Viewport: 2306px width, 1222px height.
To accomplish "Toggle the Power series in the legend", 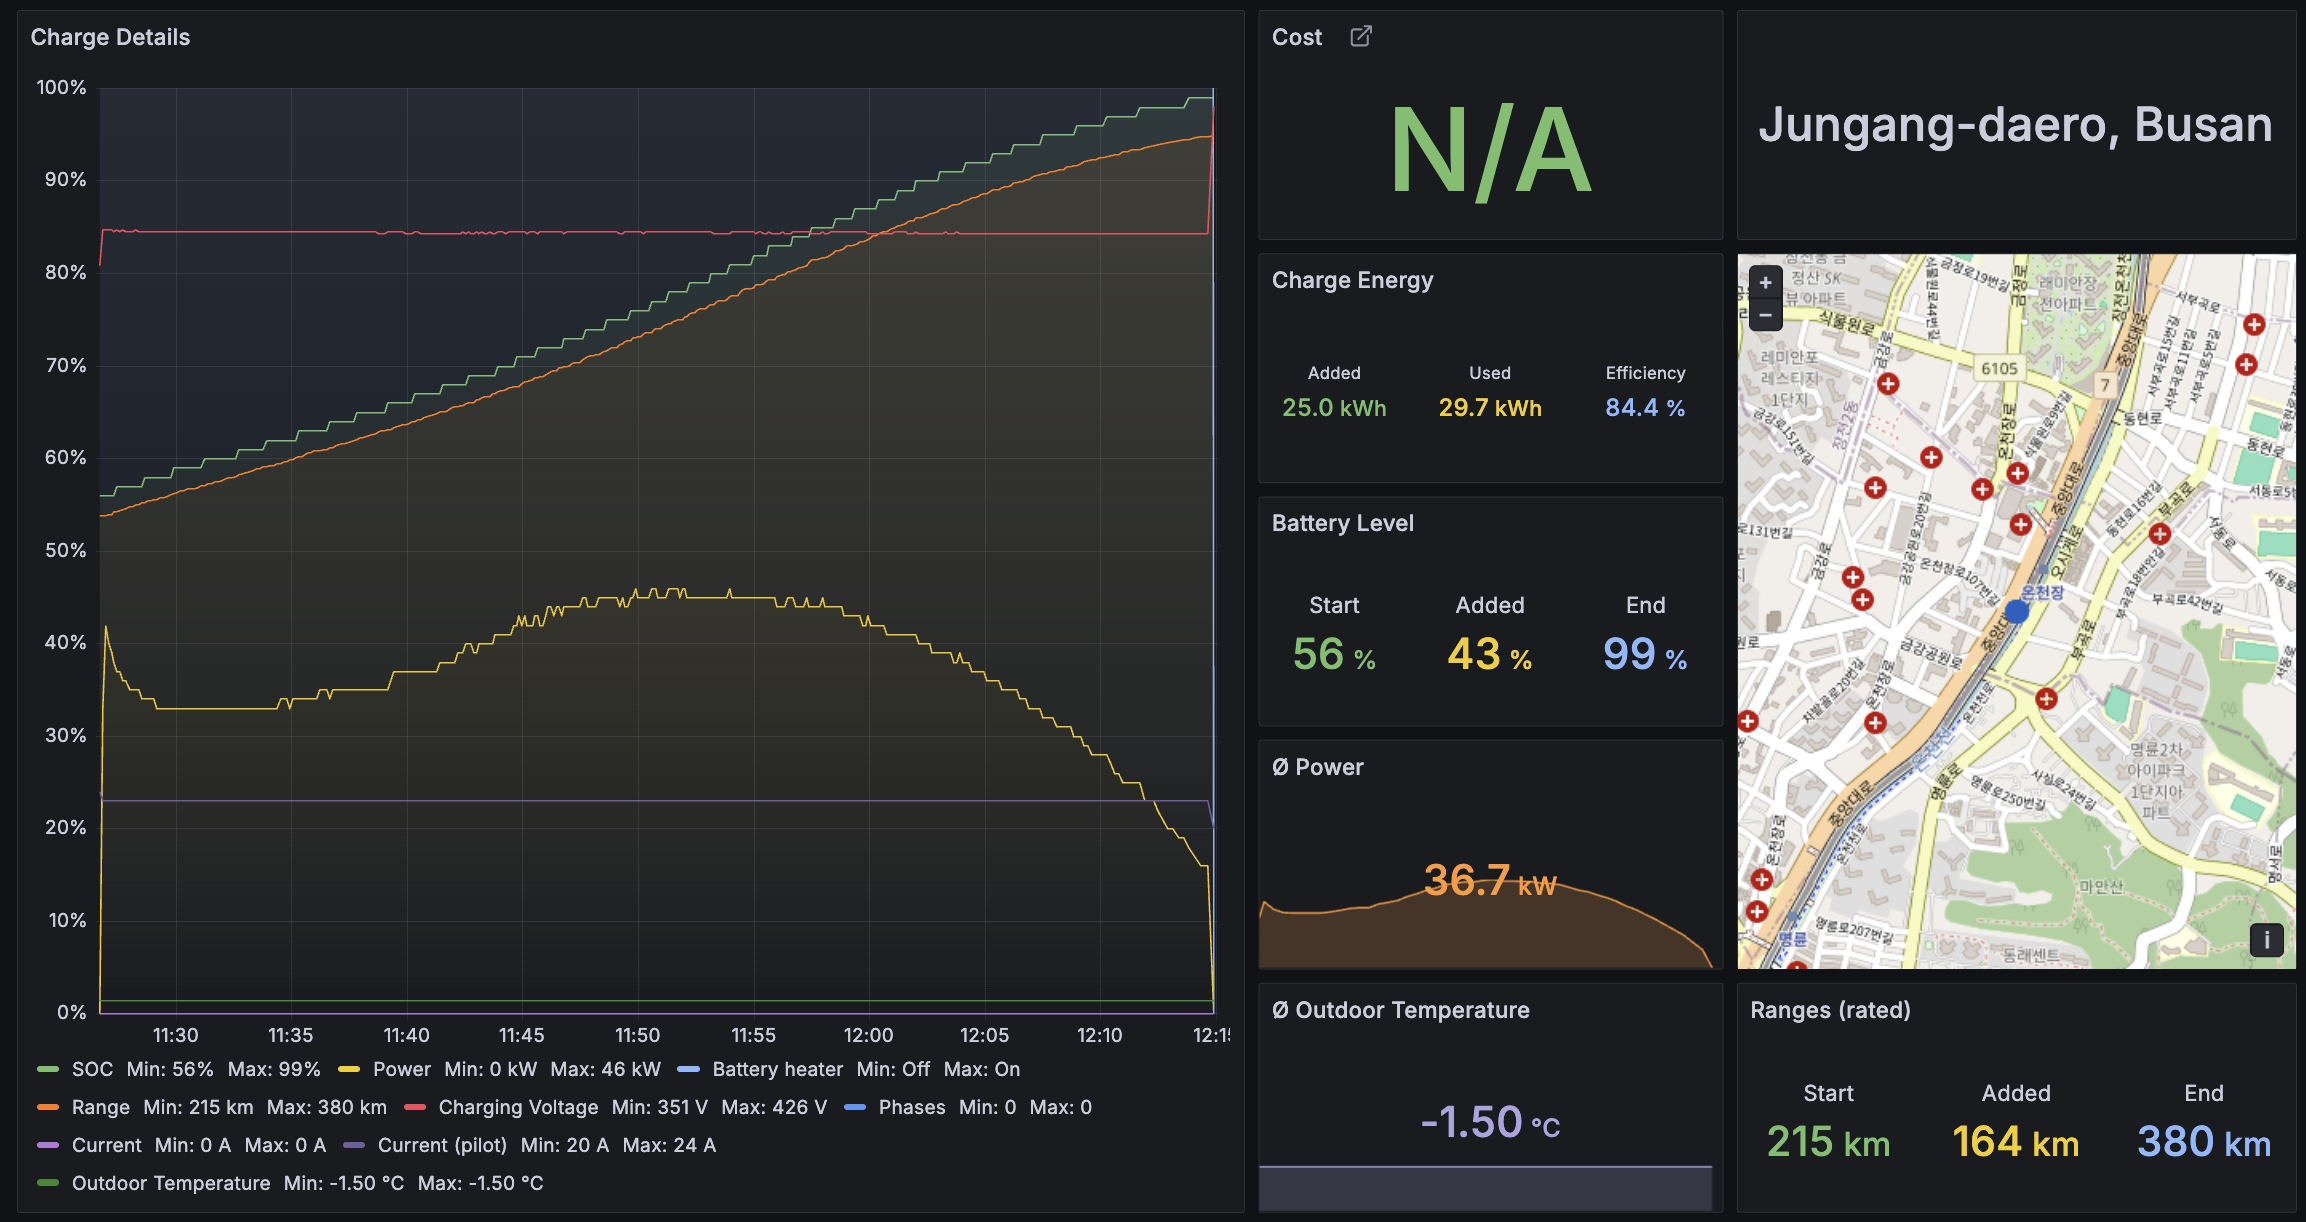I will click(401, 1069).
